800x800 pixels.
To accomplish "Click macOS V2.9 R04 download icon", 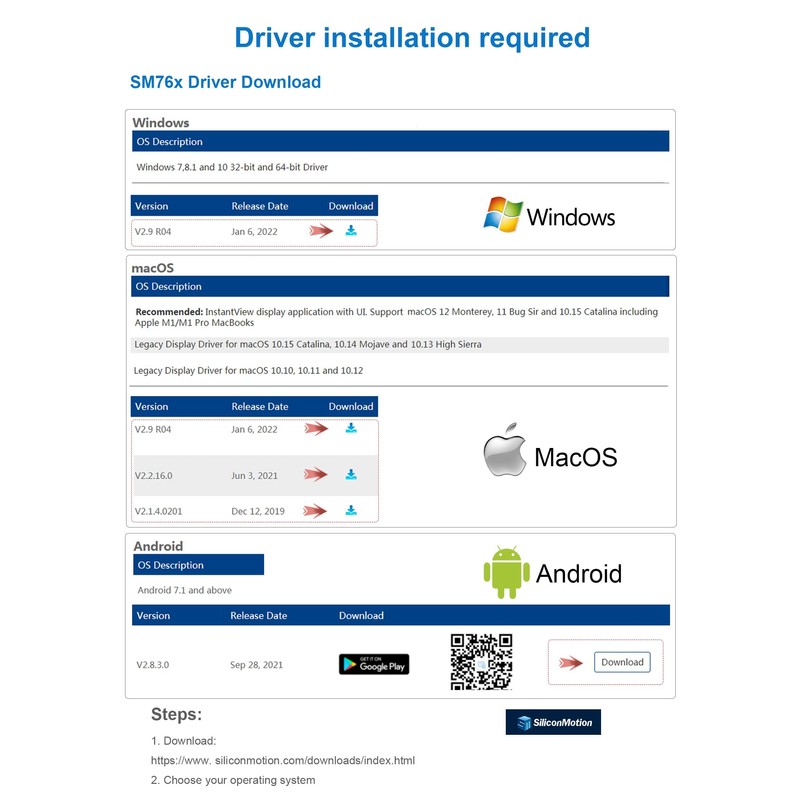I will (x=351, y=428).
